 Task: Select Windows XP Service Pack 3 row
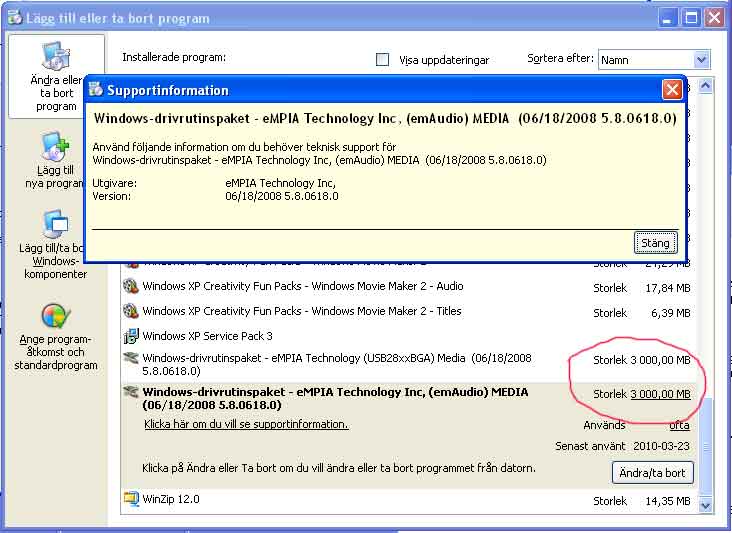[407, 336]
